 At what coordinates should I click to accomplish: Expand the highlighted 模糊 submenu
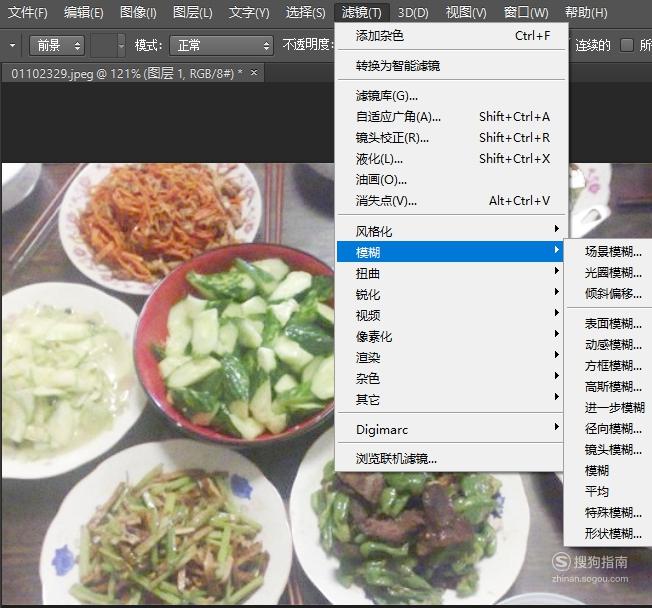tap(450, 252)
